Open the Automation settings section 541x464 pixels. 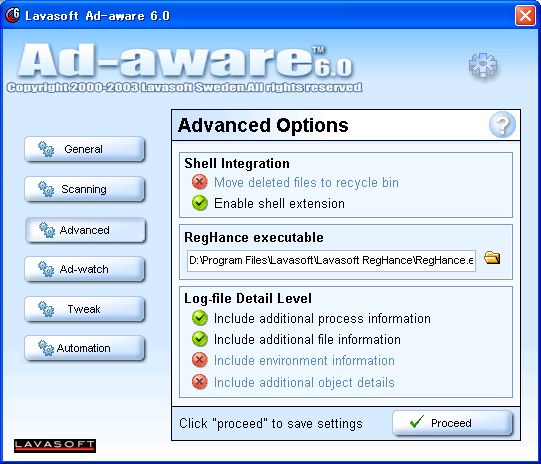[85, 348]
